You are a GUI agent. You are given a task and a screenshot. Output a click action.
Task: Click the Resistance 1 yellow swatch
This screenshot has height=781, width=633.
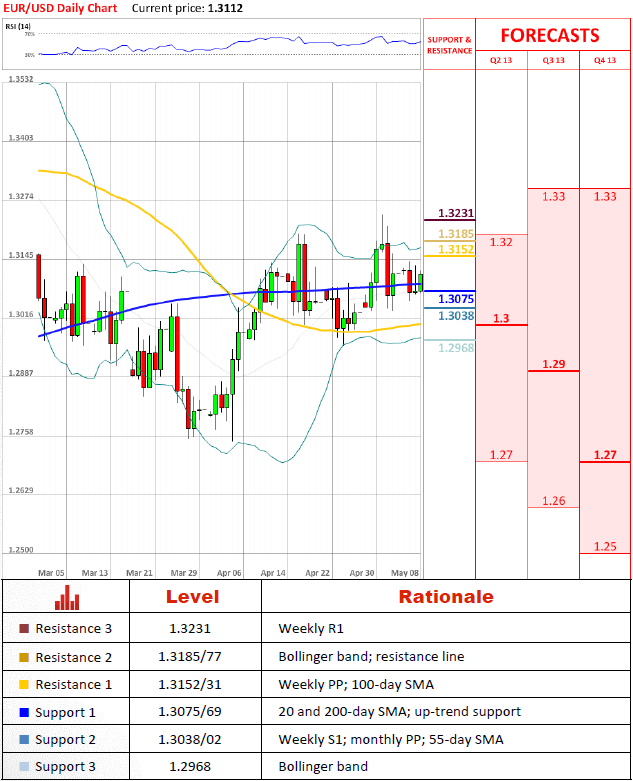click(24, 684)
